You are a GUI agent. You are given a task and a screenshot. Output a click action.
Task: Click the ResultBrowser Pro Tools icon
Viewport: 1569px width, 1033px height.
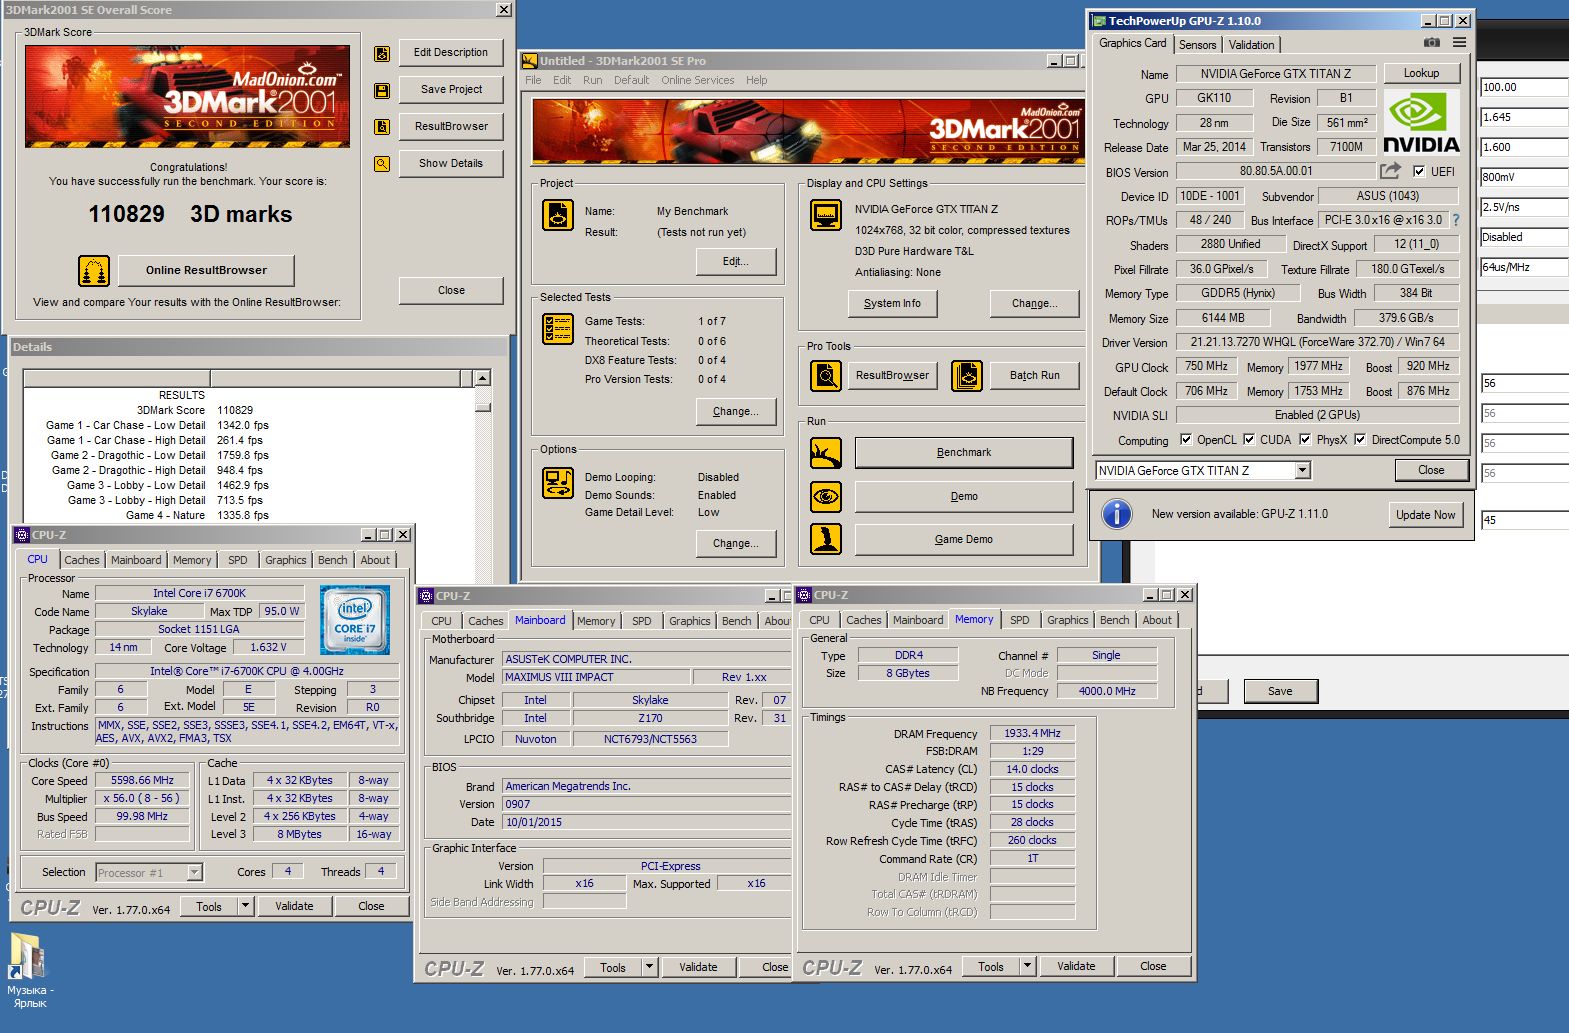point(826,376)
